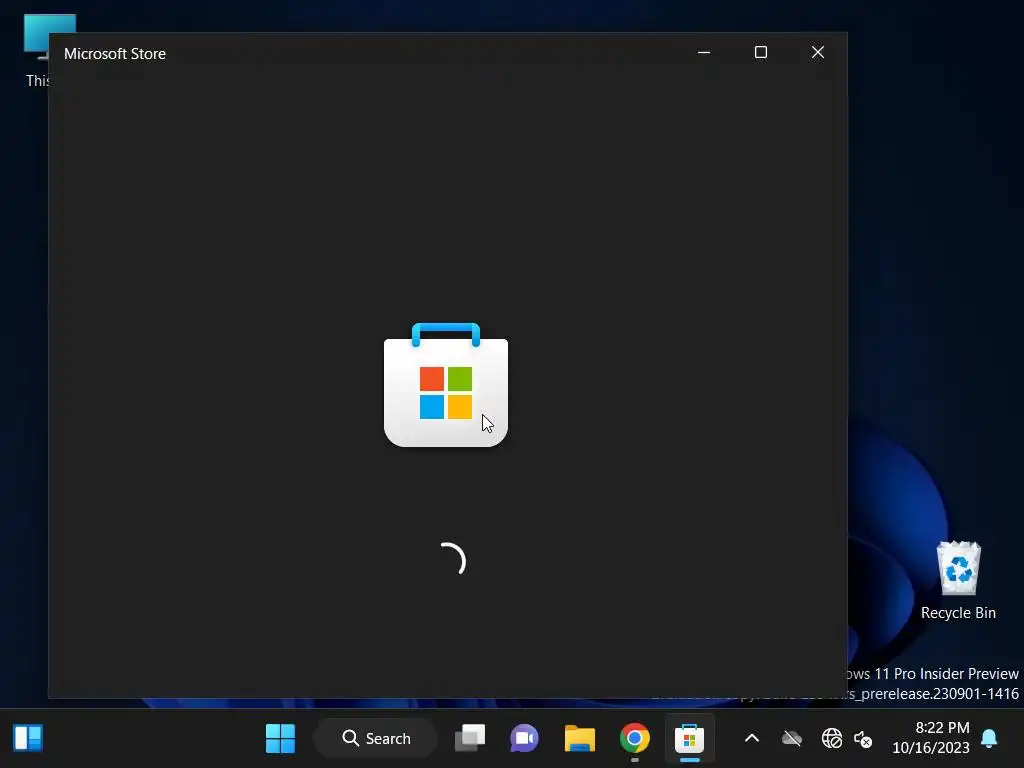Select Microsoft Store taskbar icon
This screenshot has height=768, width=1024.
click(x=689, y=739)
